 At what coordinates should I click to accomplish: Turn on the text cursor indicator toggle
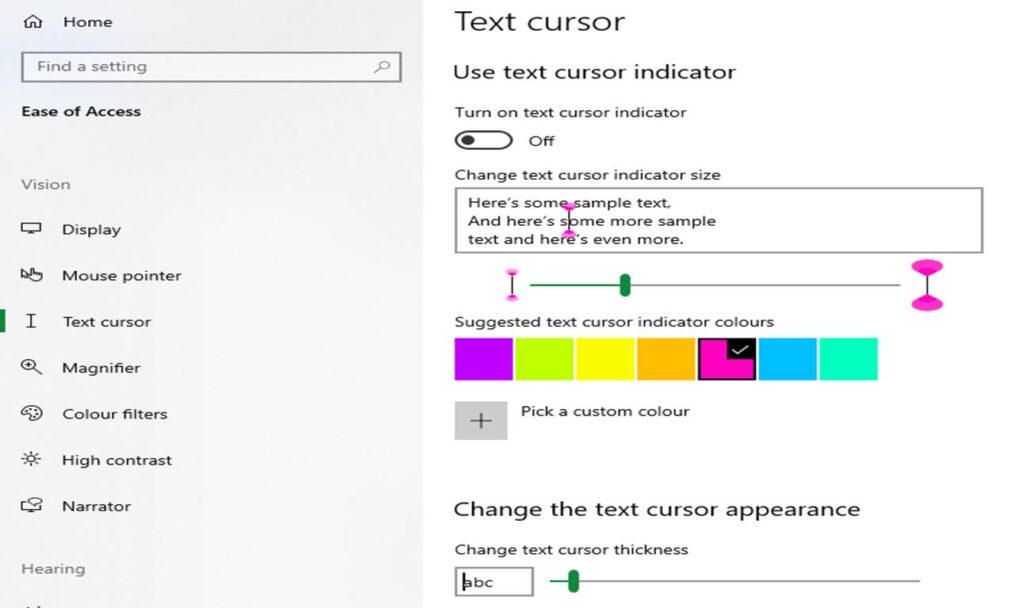tap(486, 140)
